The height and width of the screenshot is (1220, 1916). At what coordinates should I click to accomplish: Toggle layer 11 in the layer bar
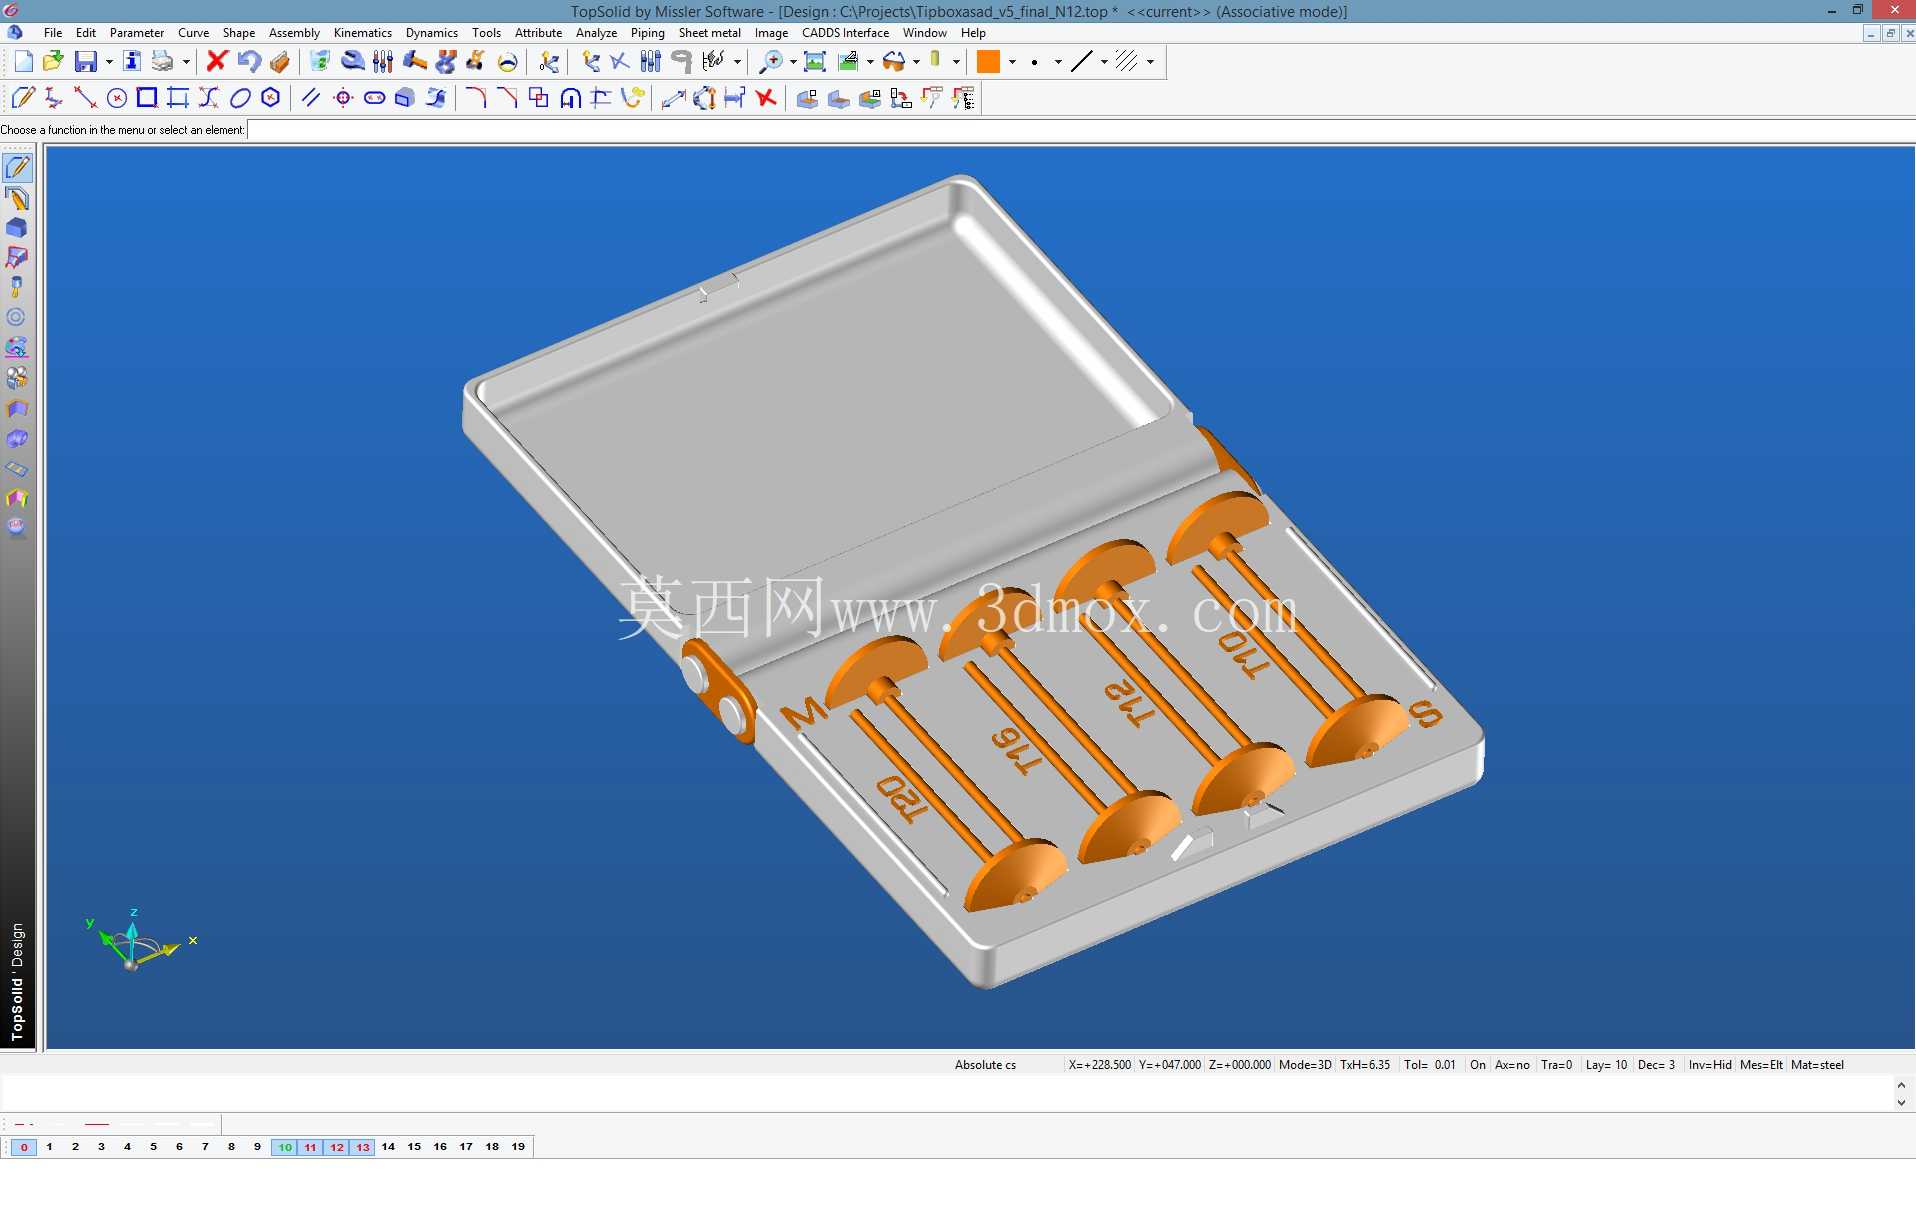pos(310,1147)
